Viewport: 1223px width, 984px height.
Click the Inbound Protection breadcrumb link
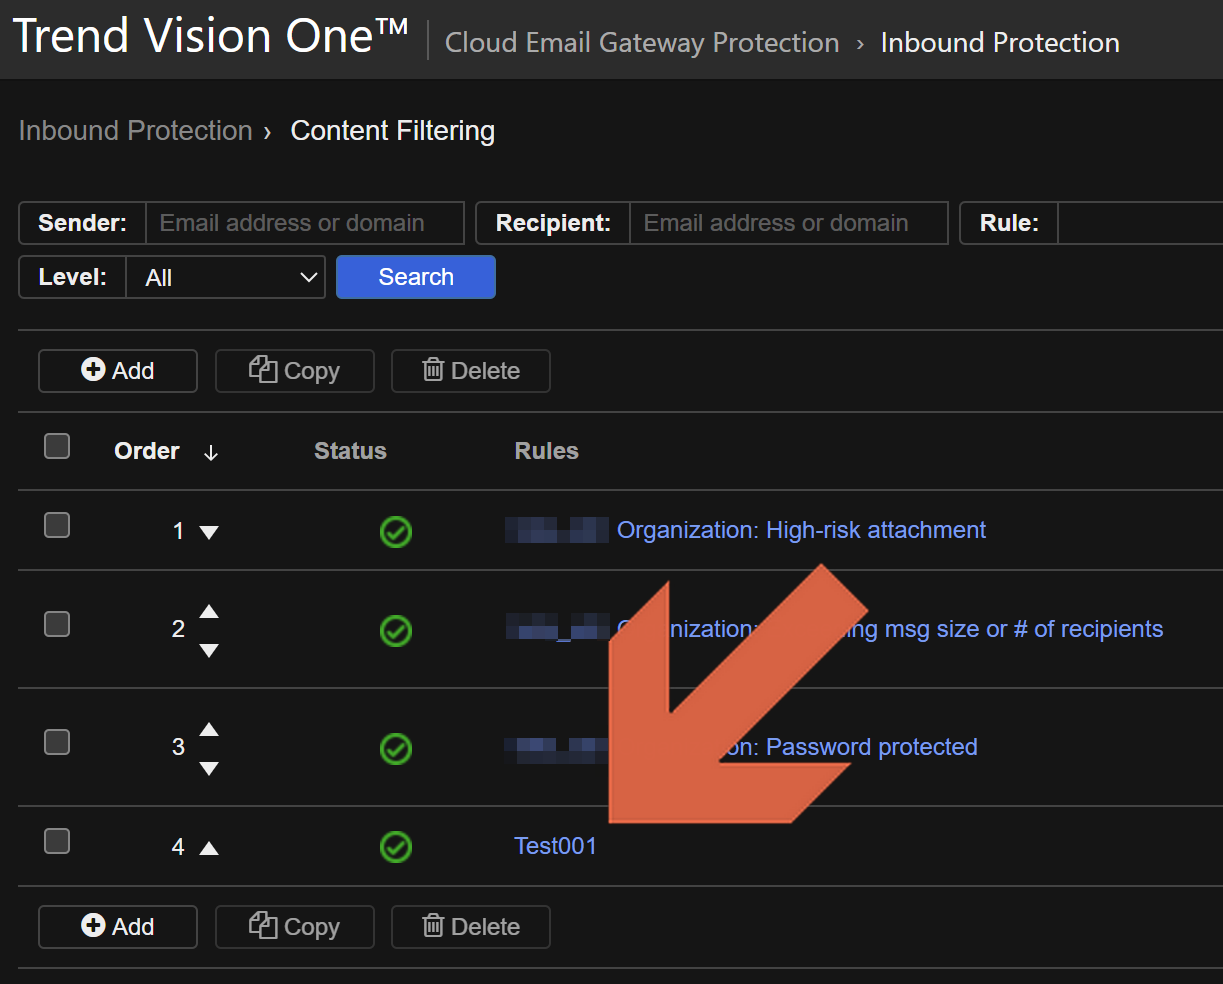(x=135, y=131)
